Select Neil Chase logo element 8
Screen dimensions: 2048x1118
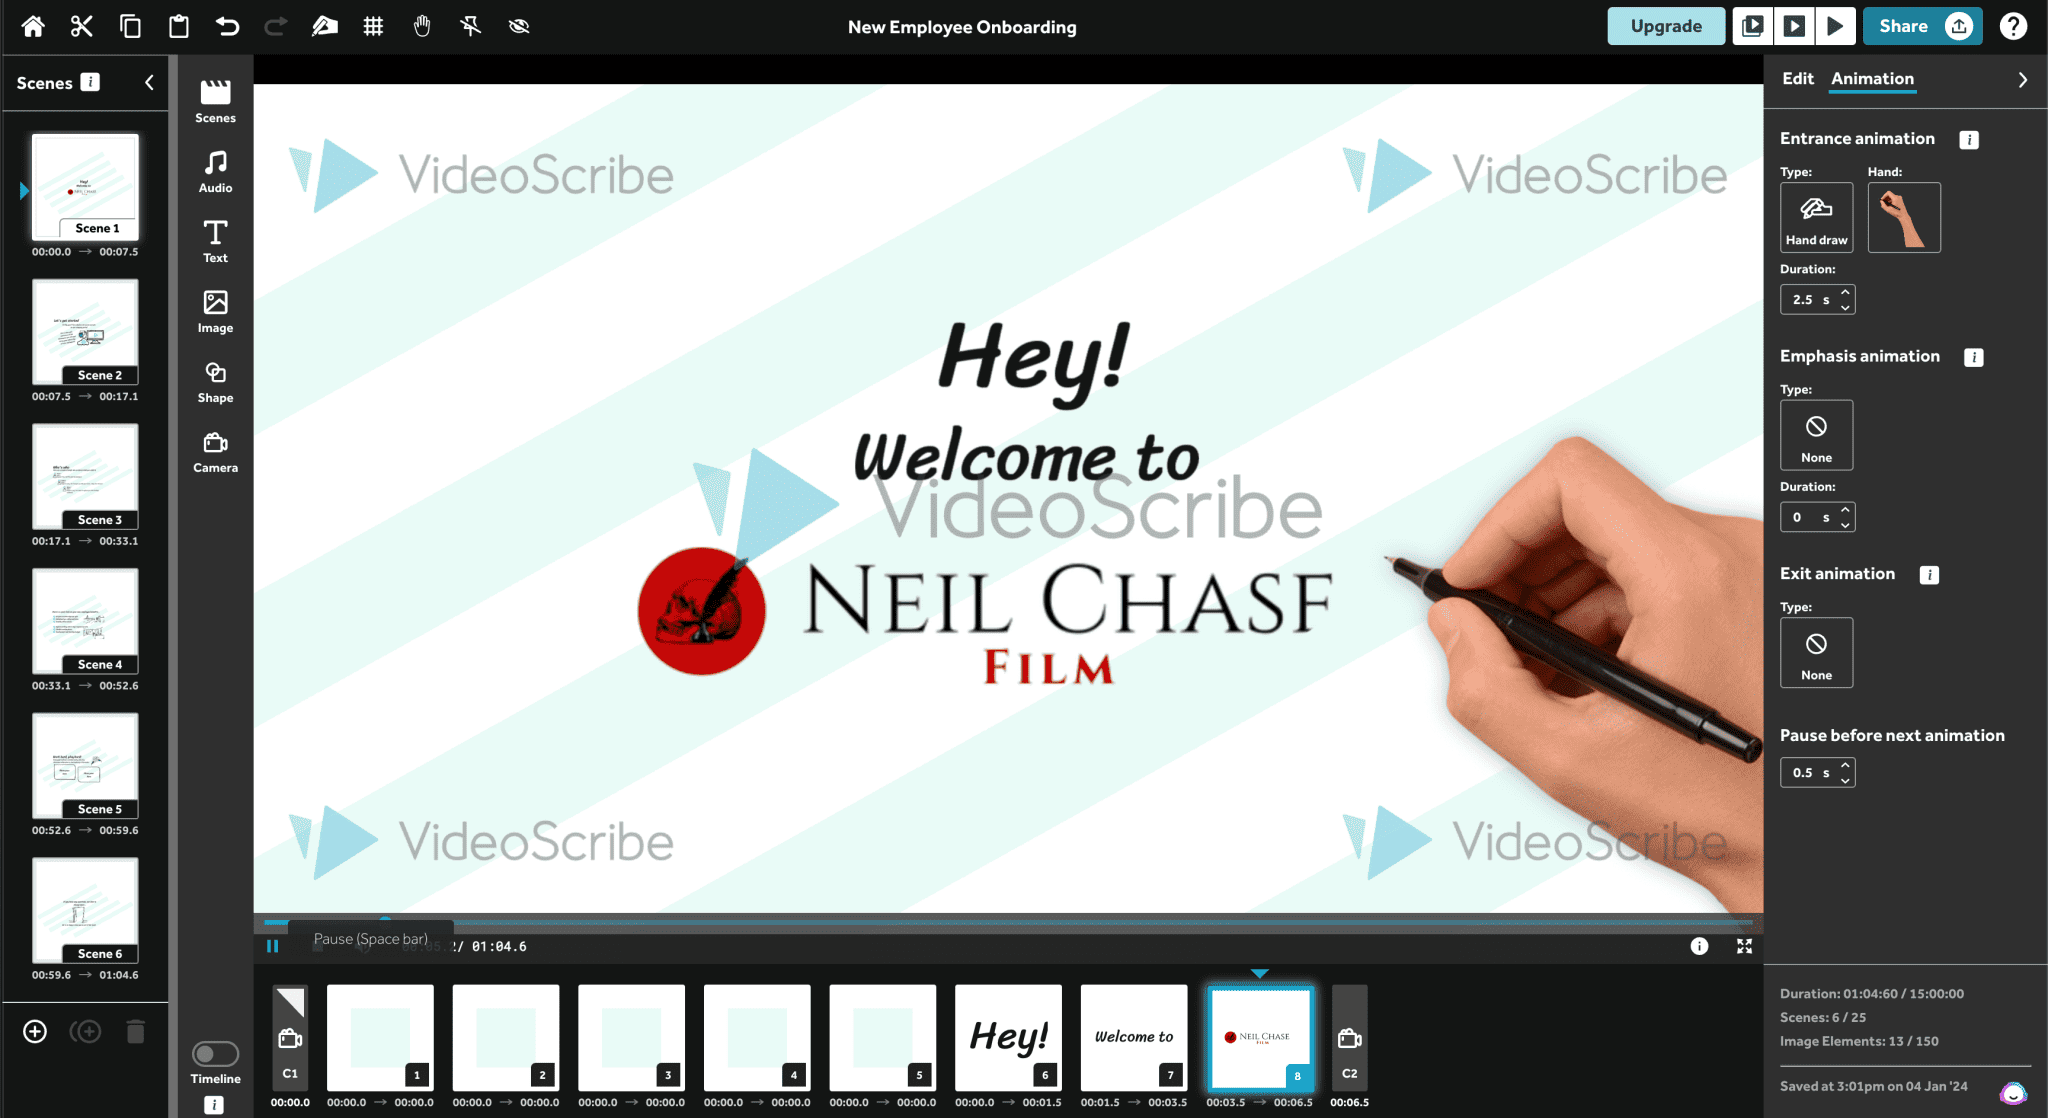pyautogui.click(x=1260, y=1037)
